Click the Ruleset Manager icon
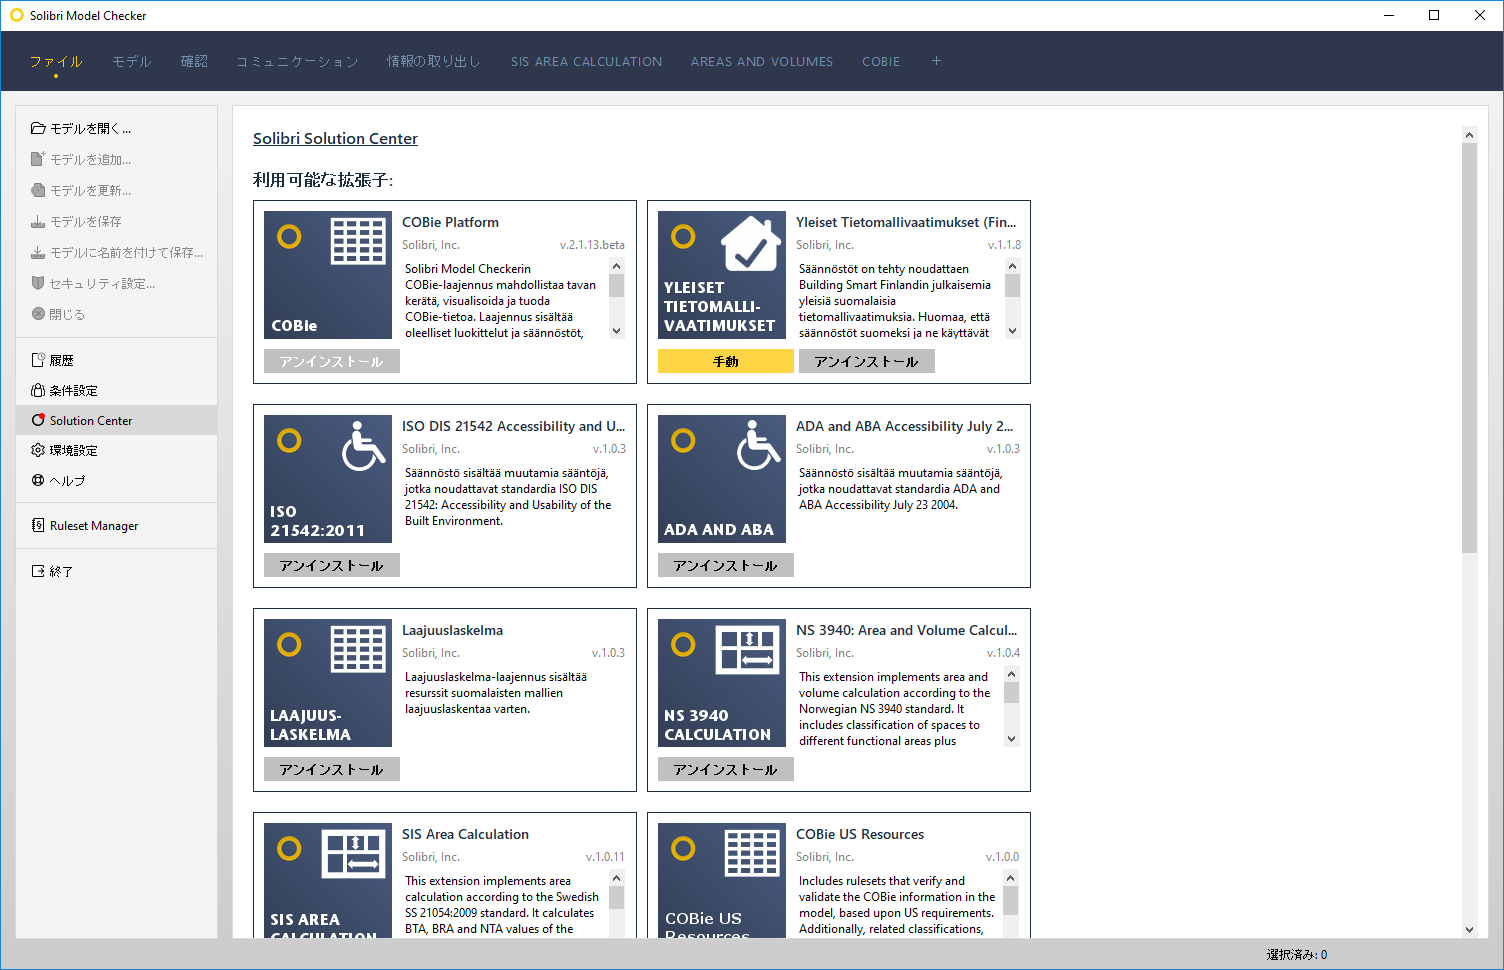This screenshot has height=970, width=1504. click(x=38, y=525)
